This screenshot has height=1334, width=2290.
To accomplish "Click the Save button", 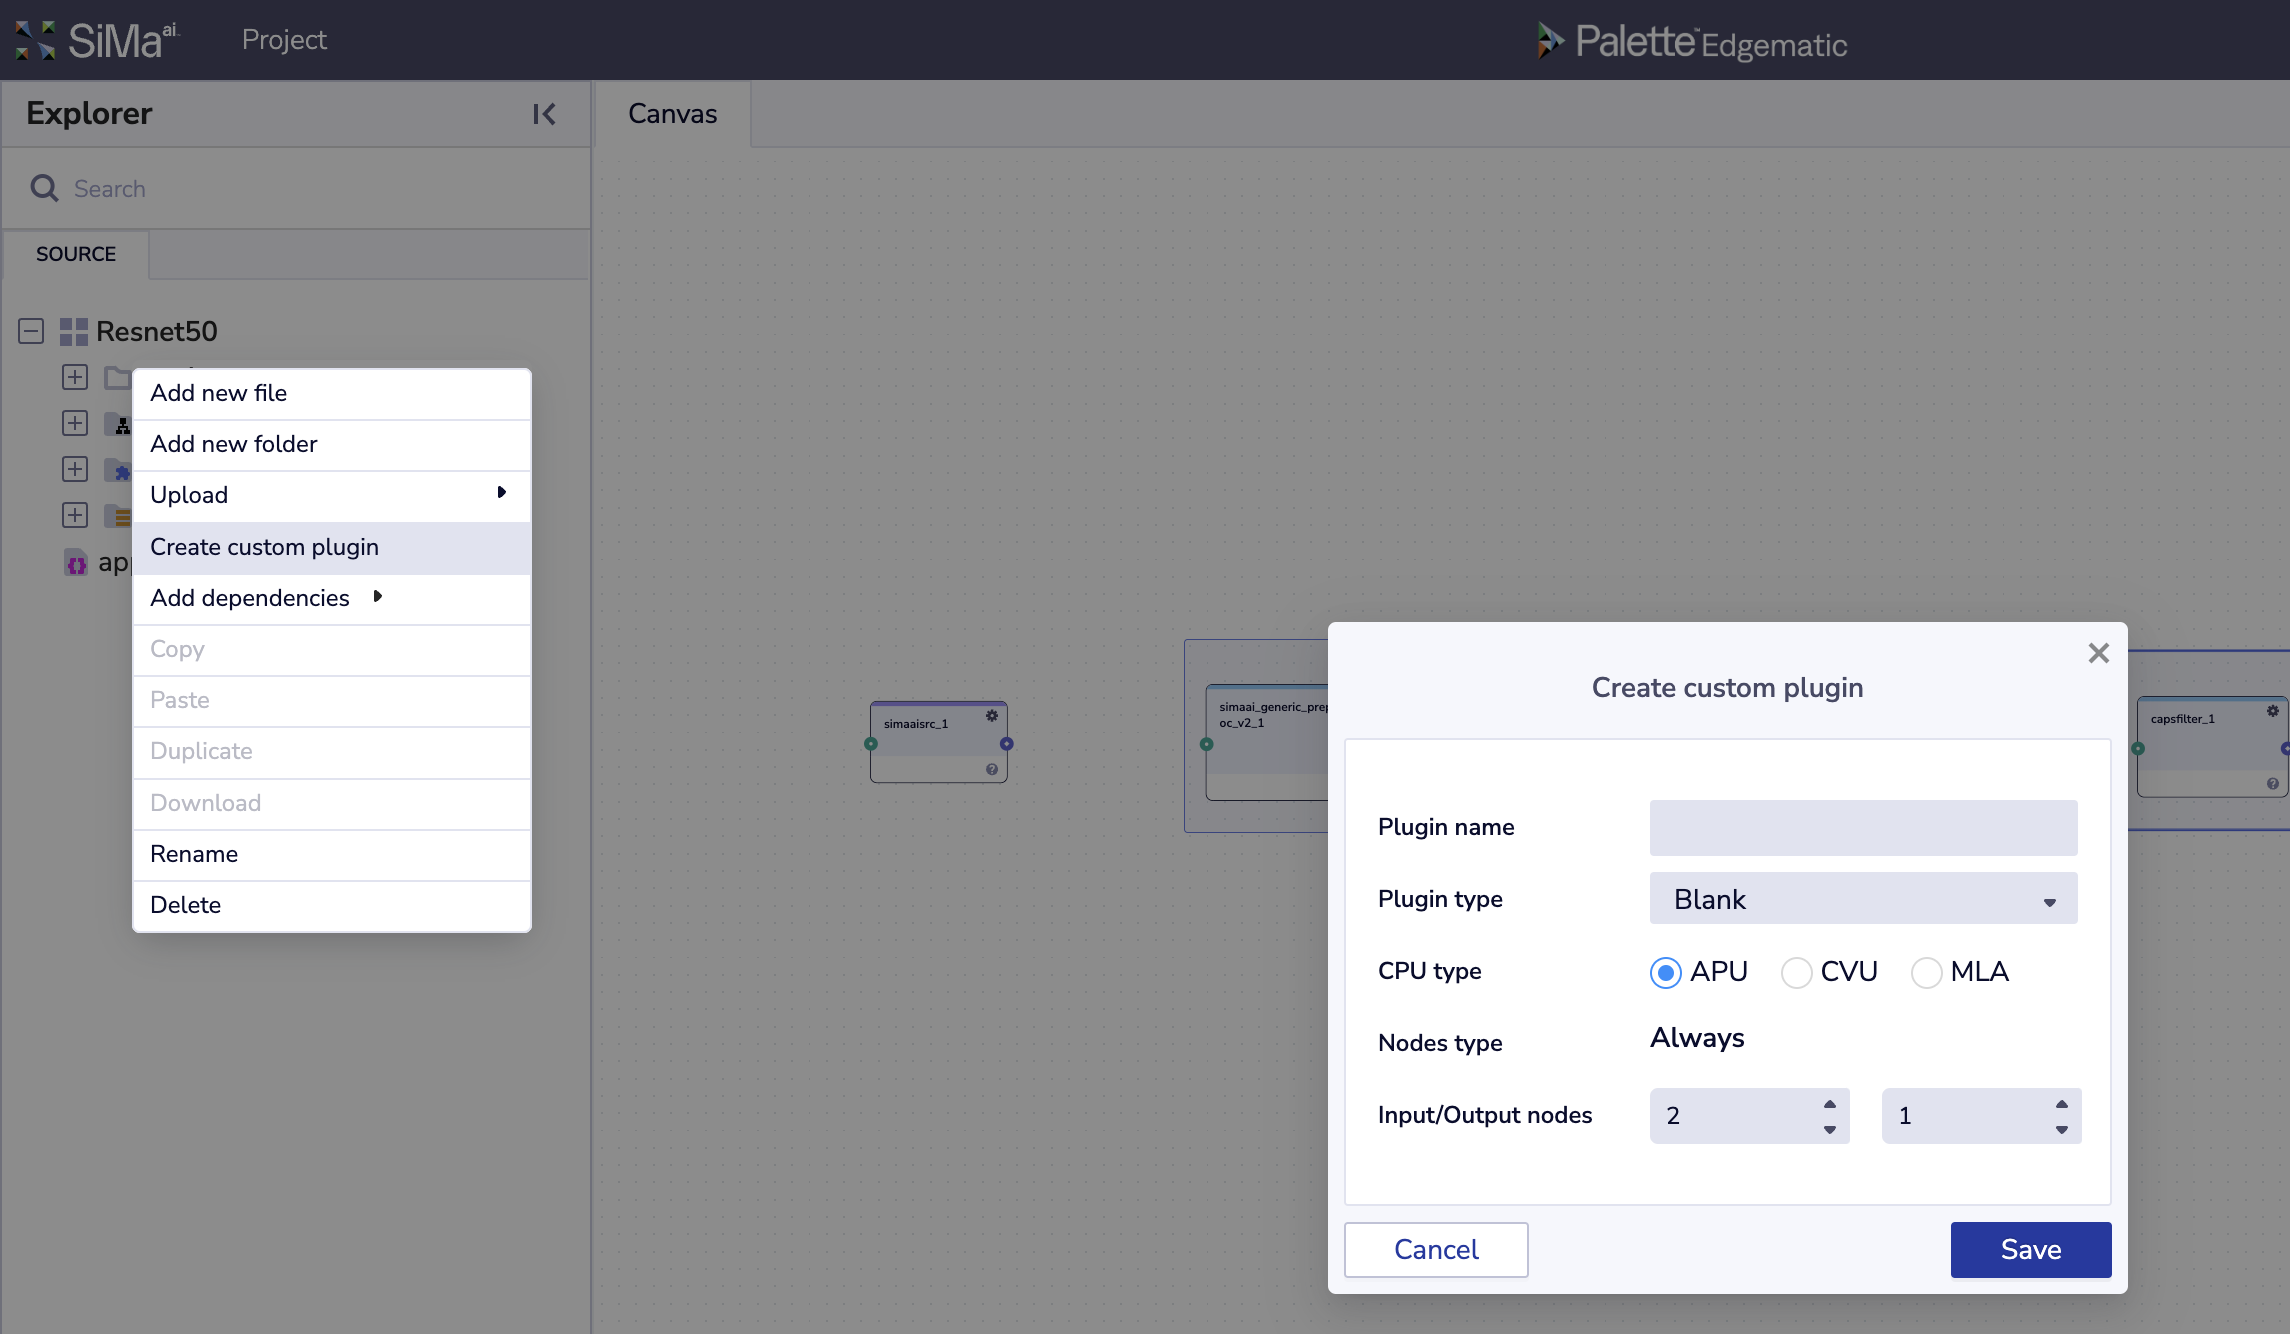I will 2030,1249.
